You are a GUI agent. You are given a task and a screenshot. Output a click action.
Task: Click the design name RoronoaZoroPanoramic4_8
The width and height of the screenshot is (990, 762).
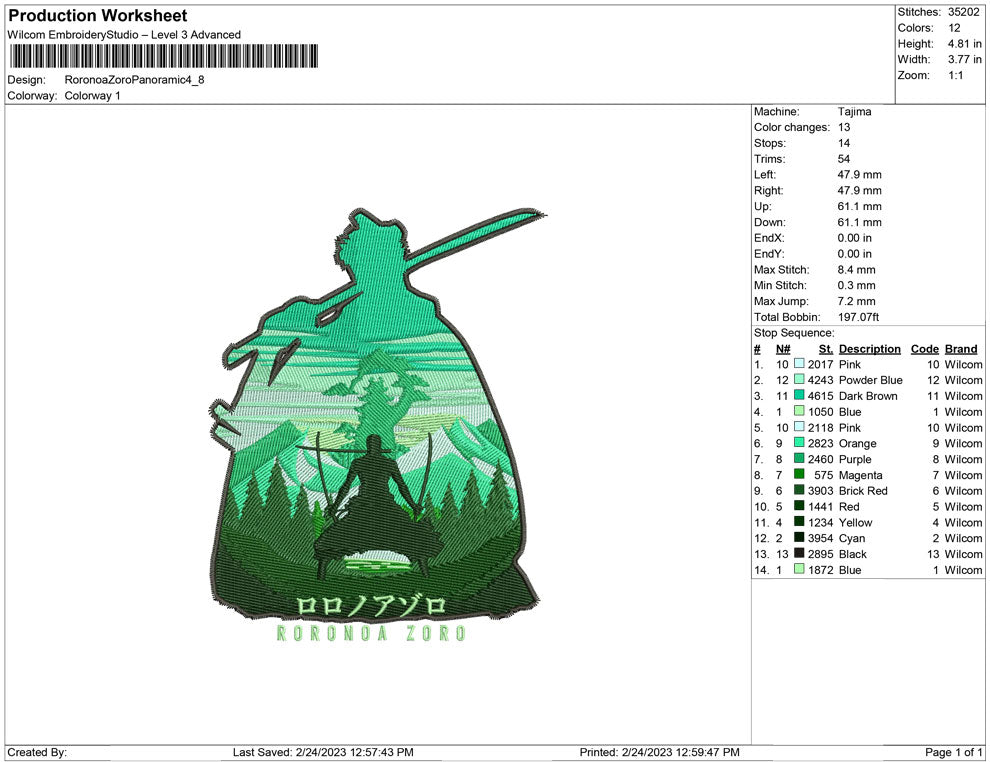[x=134, y=80]
